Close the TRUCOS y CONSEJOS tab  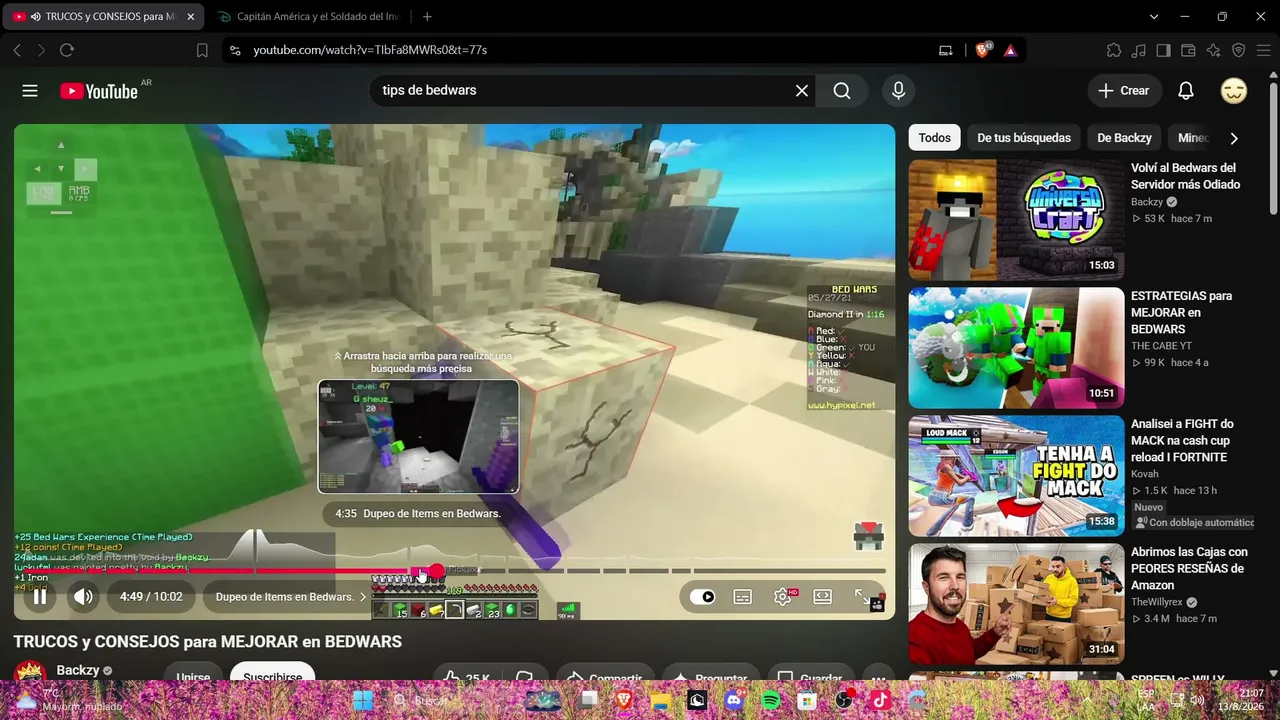click(x=191, y=17)
